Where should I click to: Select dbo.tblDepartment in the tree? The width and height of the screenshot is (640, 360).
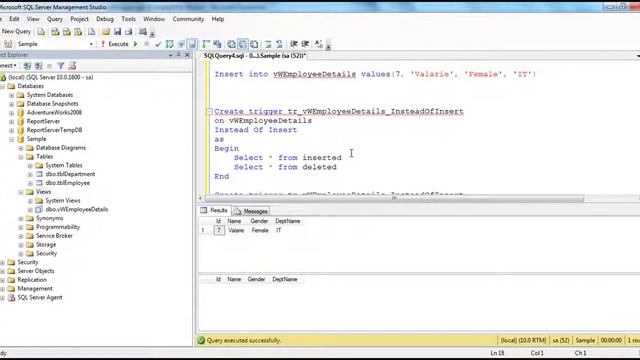pos(70,174)
